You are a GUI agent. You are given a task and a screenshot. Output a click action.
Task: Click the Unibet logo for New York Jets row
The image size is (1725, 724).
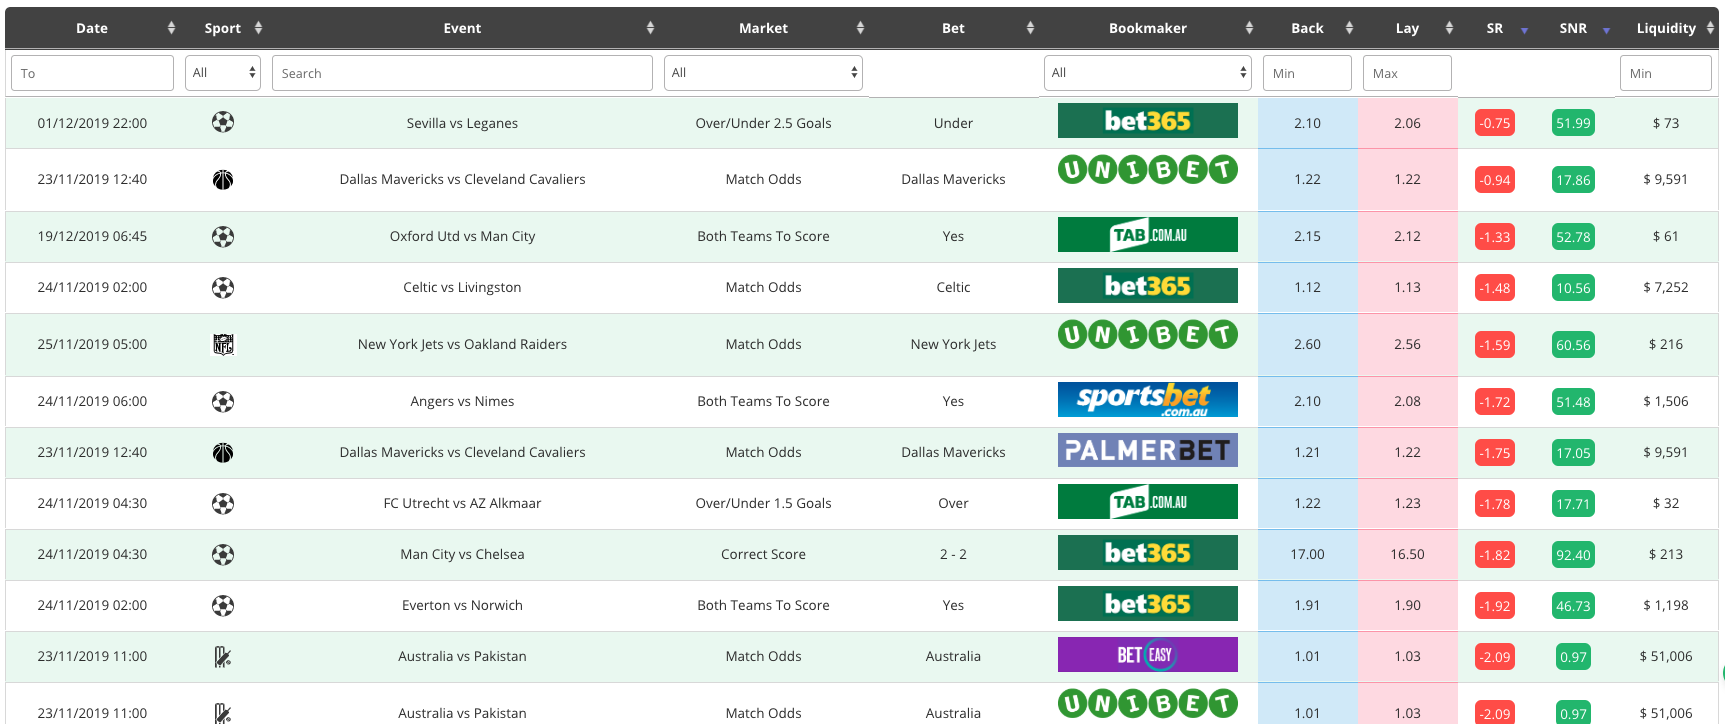pos(1148,335)
